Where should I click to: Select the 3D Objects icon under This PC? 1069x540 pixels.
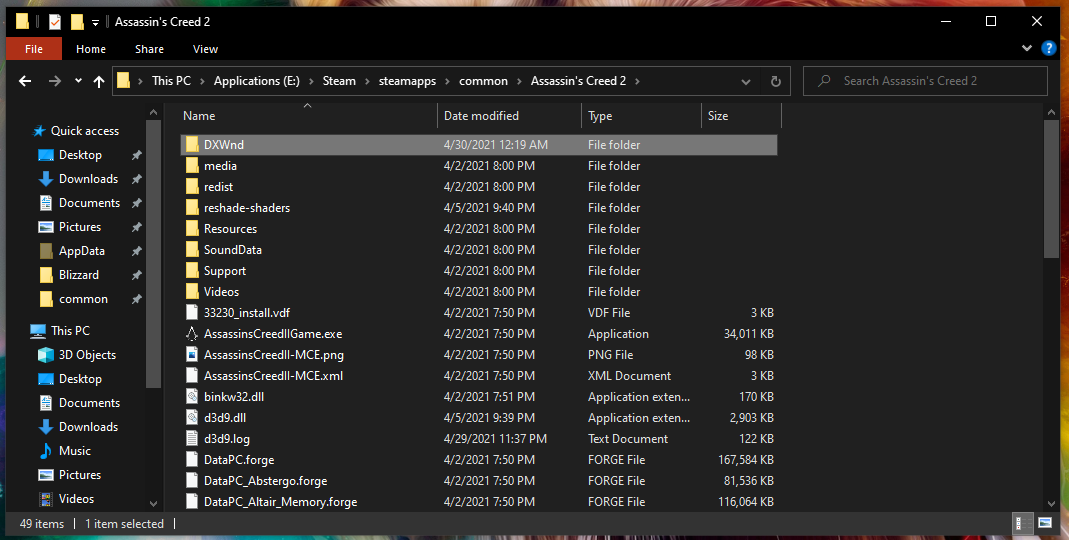46,355
